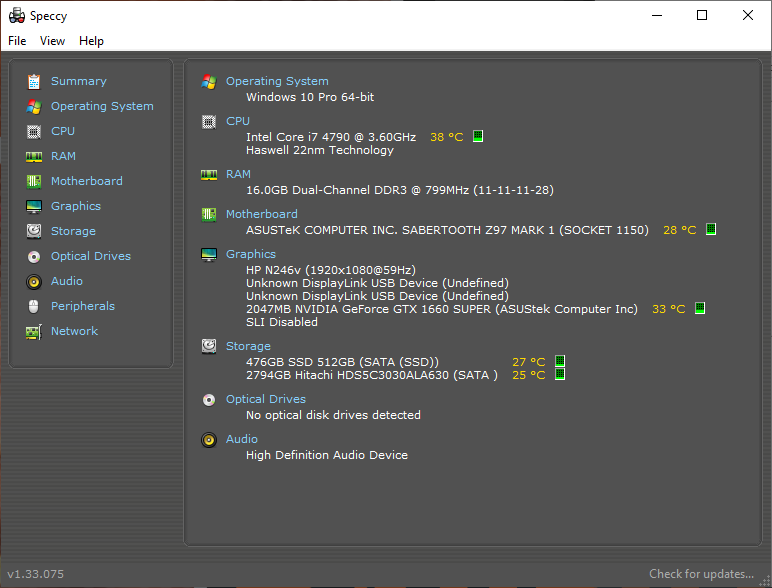Show Audio section from sidebar
This screenshot has height=588, width=772.
tap(67, 281)
